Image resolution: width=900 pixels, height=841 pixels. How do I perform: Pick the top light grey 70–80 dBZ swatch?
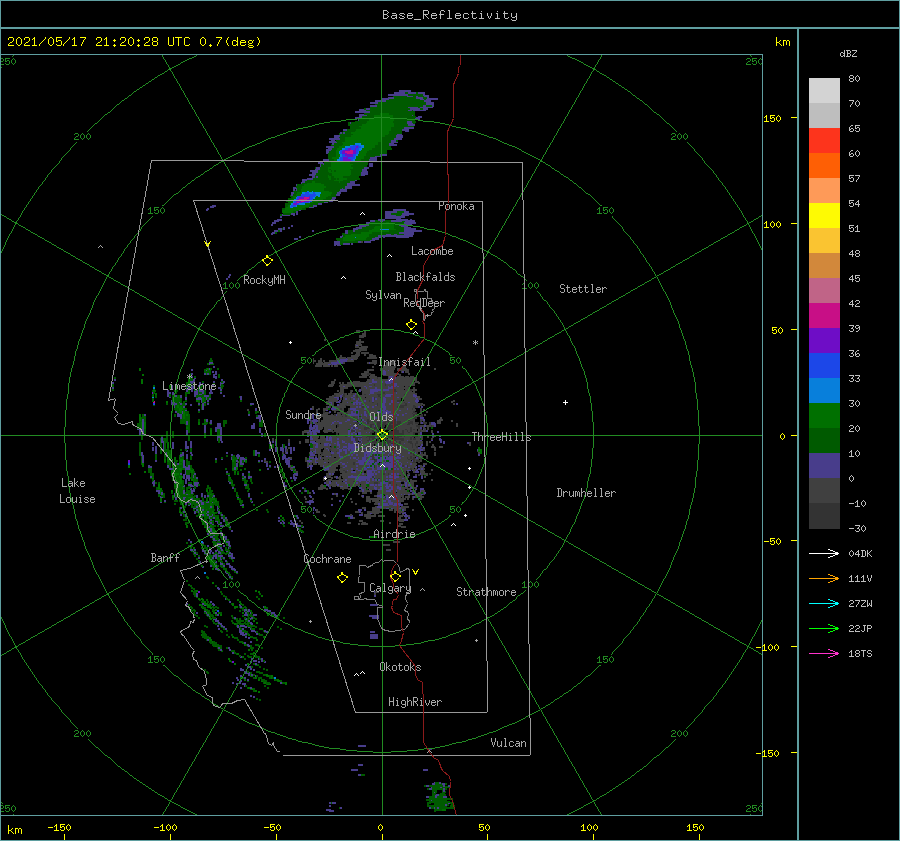click(x=824, y=90)
